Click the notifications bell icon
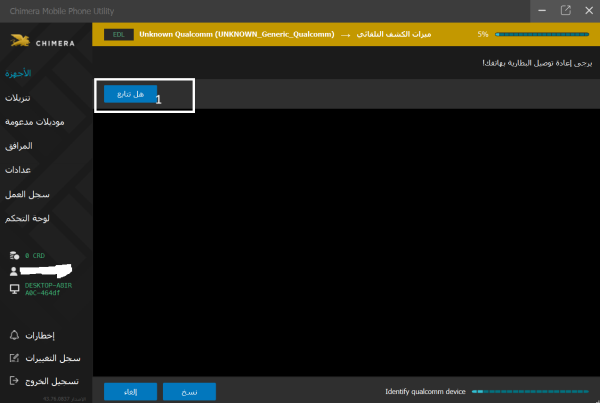This screenshot has height=403, width=600. tap(14, 335)
